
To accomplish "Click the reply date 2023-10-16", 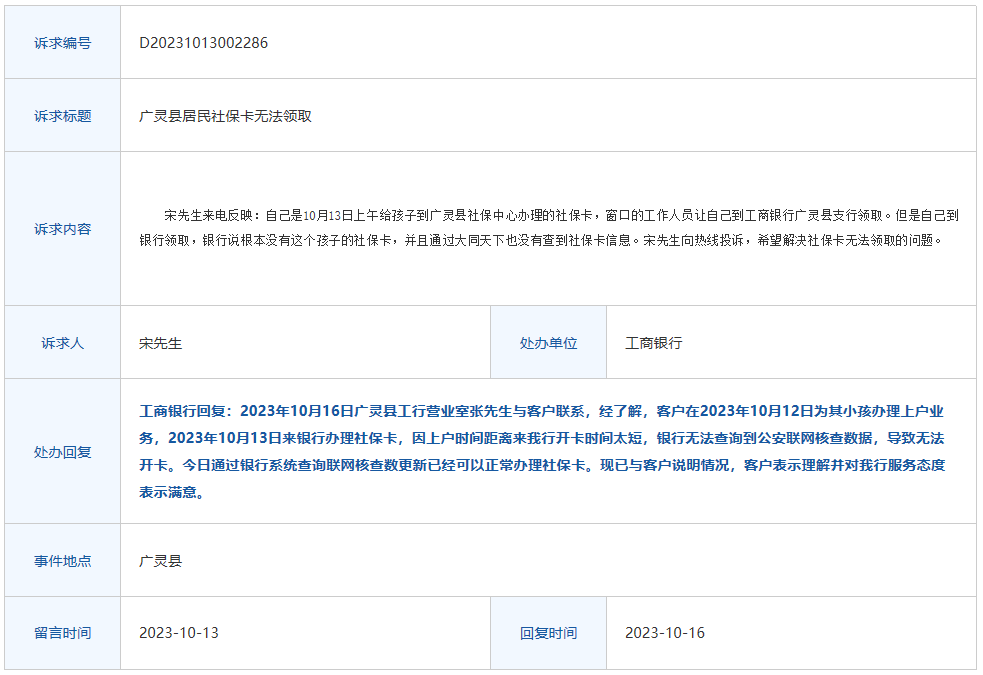I will (665, 633).
